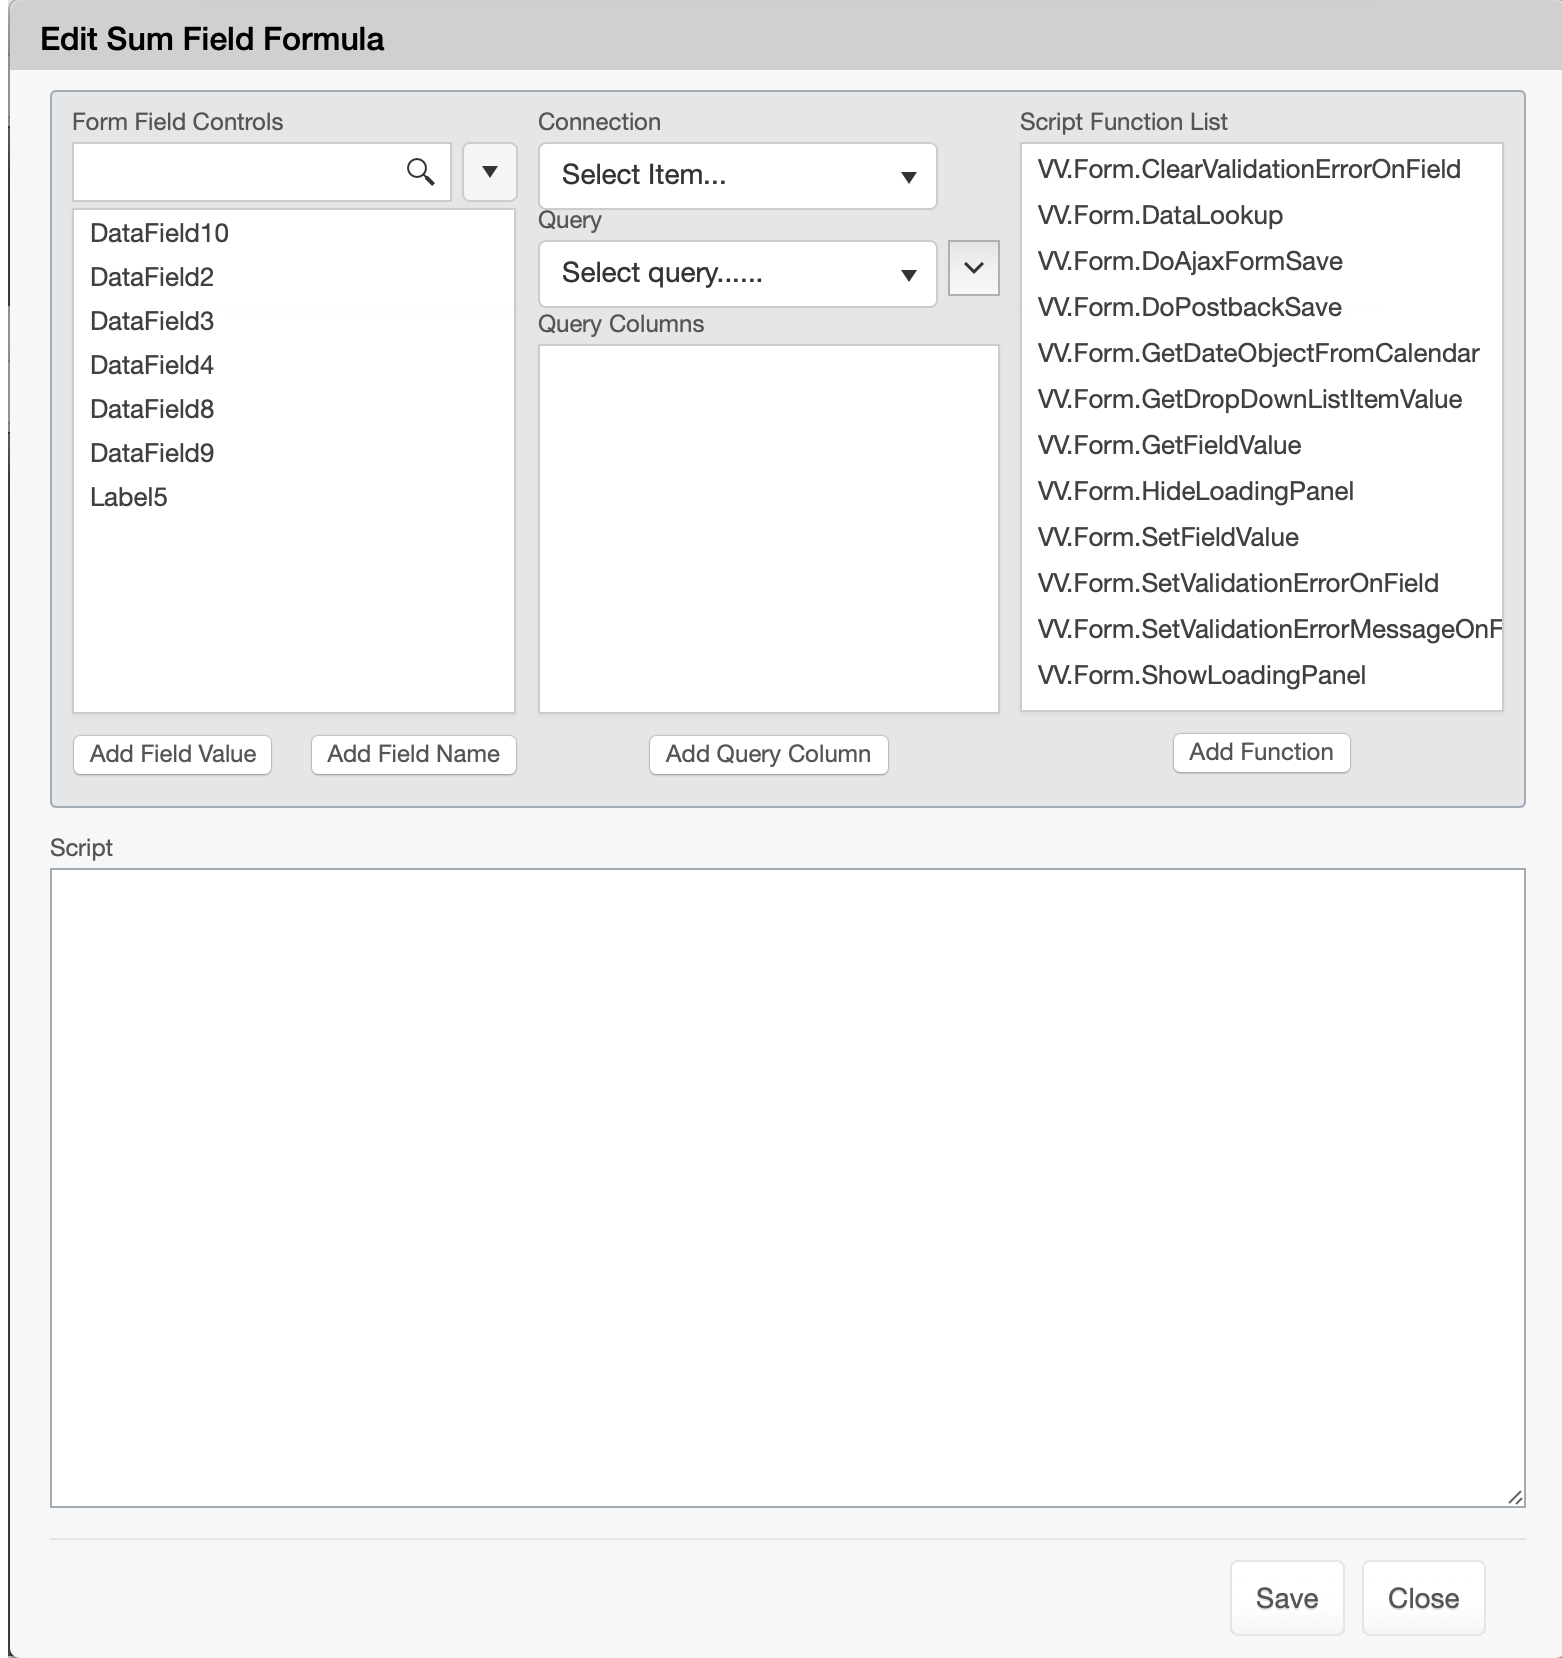Click the Add Field Value button

(x=173, y=754)
